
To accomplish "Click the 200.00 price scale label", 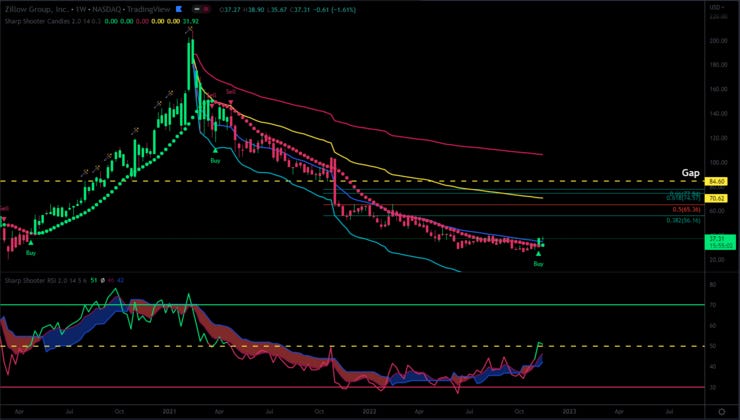I will click(x=718, y=41).
